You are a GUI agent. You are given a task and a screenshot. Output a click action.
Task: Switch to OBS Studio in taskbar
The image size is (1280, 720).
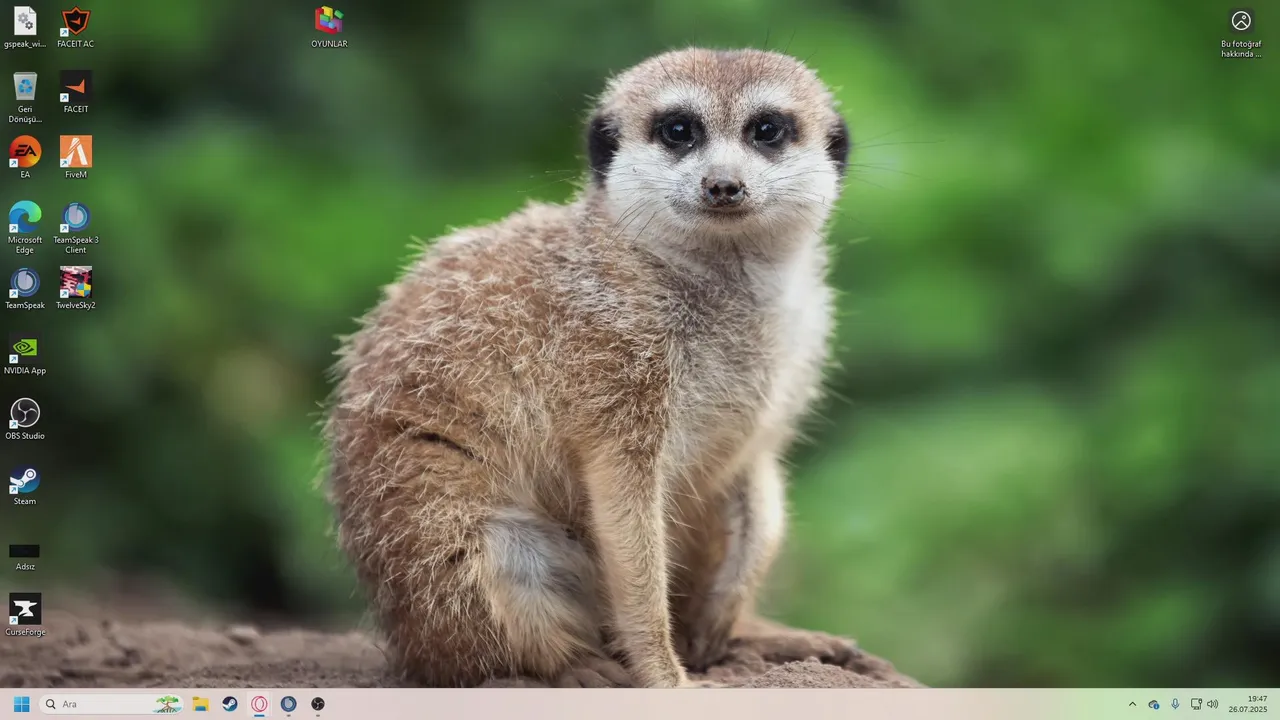318,704
